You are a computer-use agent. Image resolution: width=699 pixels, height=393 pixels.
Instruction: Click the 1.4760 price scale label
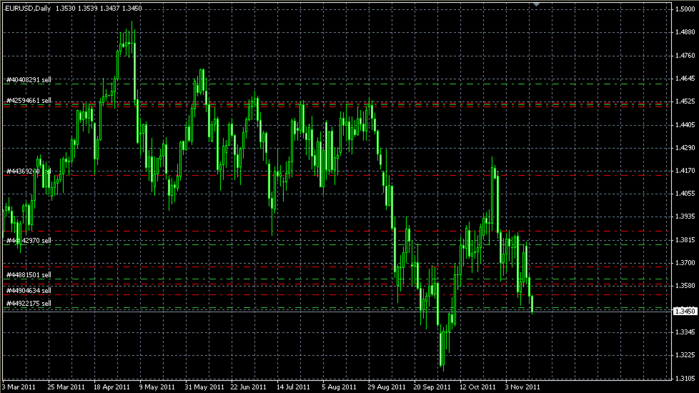685,56
